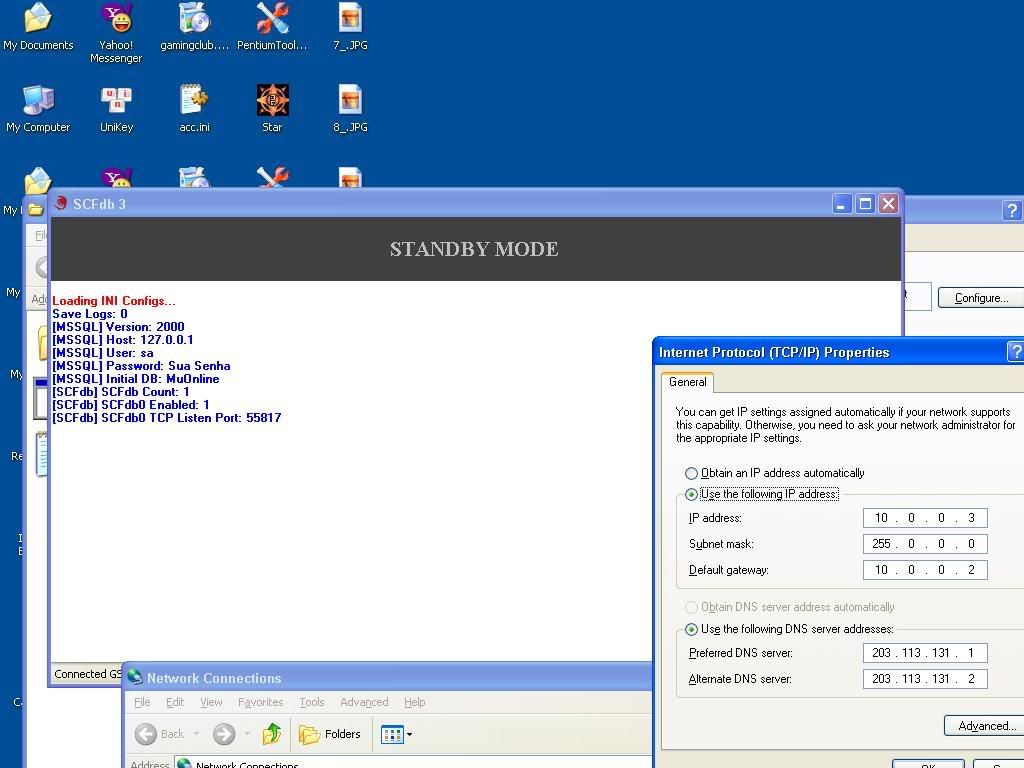Viewport: 1024px width, 768px height.
Task: Open the My Computer desktop icon
Action: (38, 108)
